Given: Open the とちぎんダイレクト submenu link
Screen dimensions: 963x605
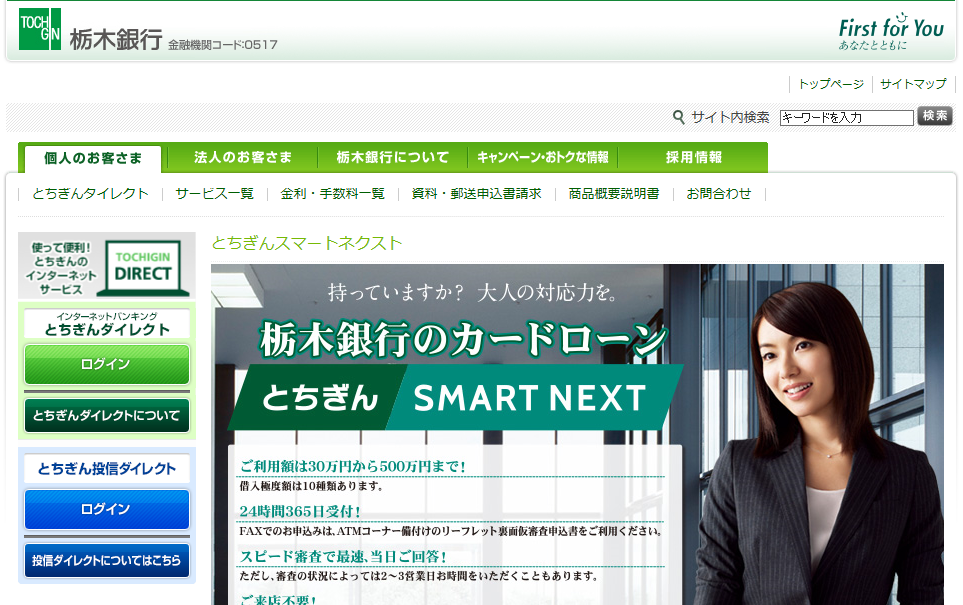Looking at the screenshot, I should pyautogui.click(x=90, y=194).
